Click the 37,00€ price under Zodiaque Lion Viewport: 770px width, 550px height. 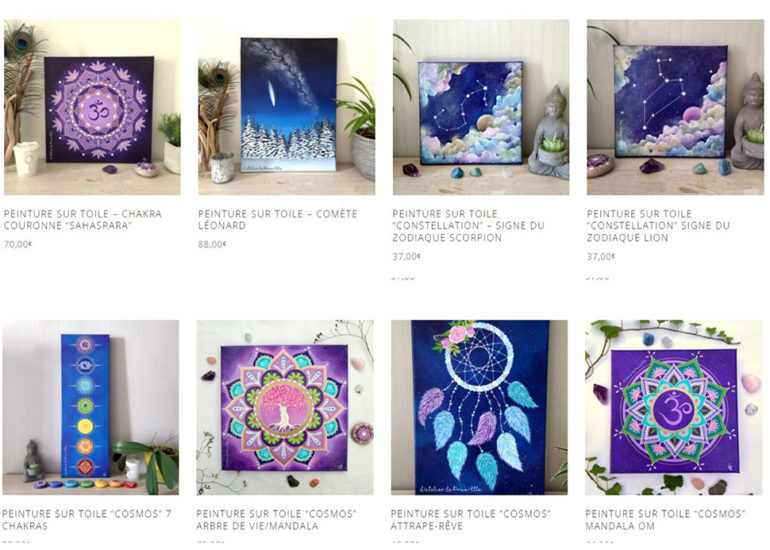click(601, 256)
